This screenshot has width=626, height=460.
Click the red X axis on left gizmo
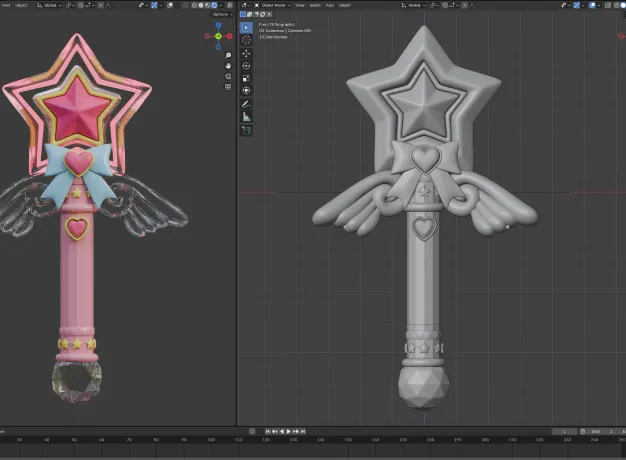point(230,36)
